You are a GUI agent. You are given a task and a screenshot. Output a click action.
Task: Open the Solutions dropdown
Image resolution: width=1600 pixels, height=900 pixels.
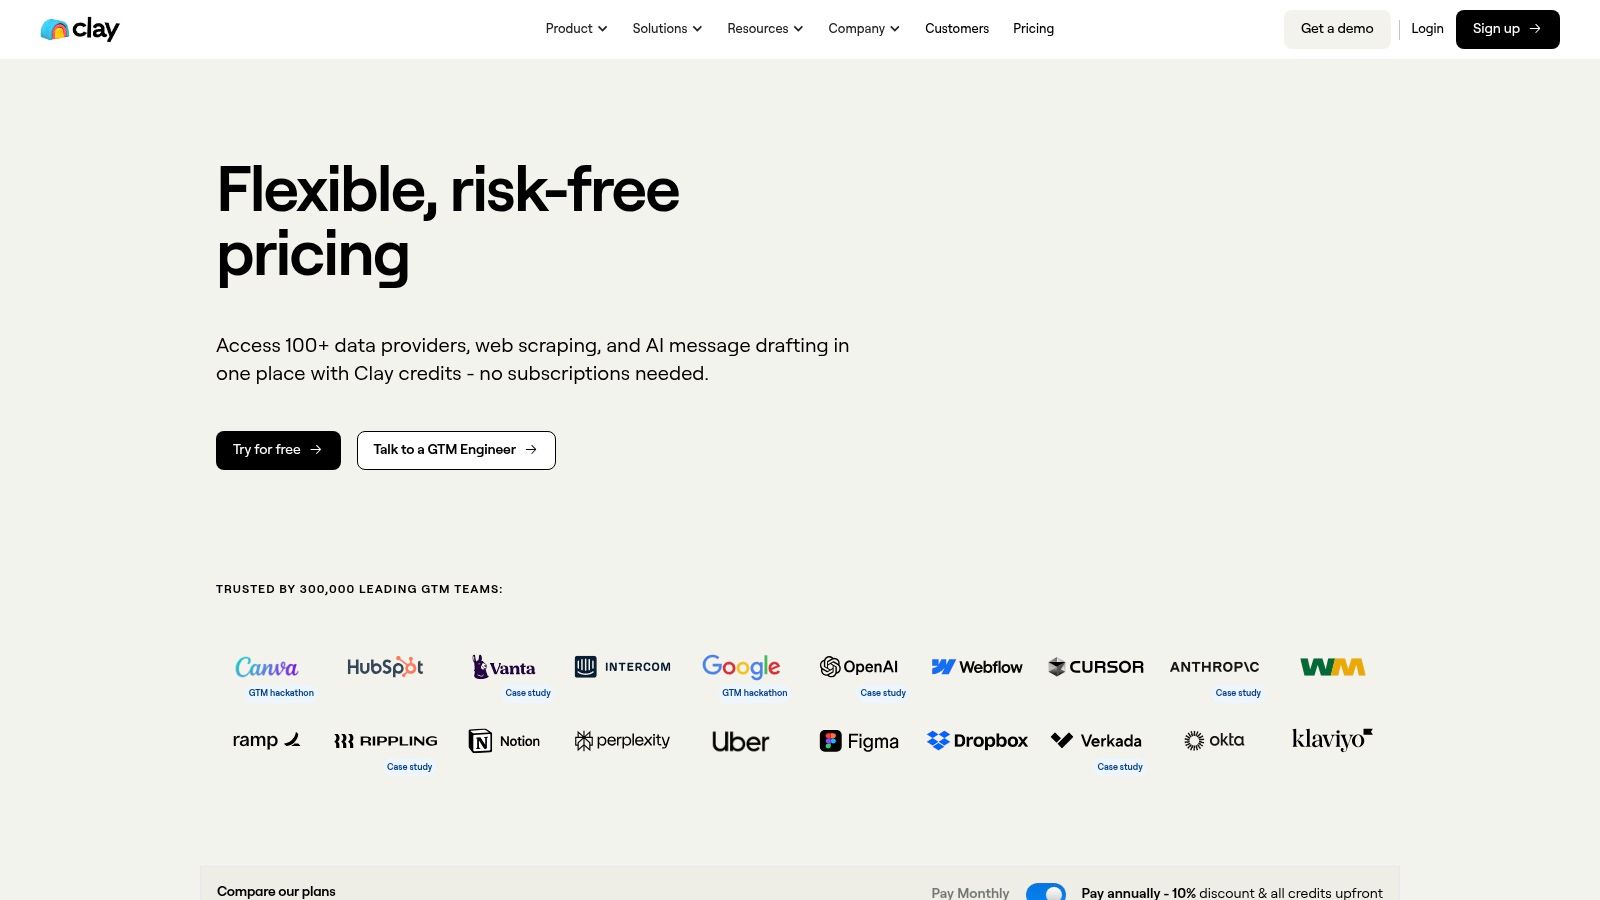667,29
